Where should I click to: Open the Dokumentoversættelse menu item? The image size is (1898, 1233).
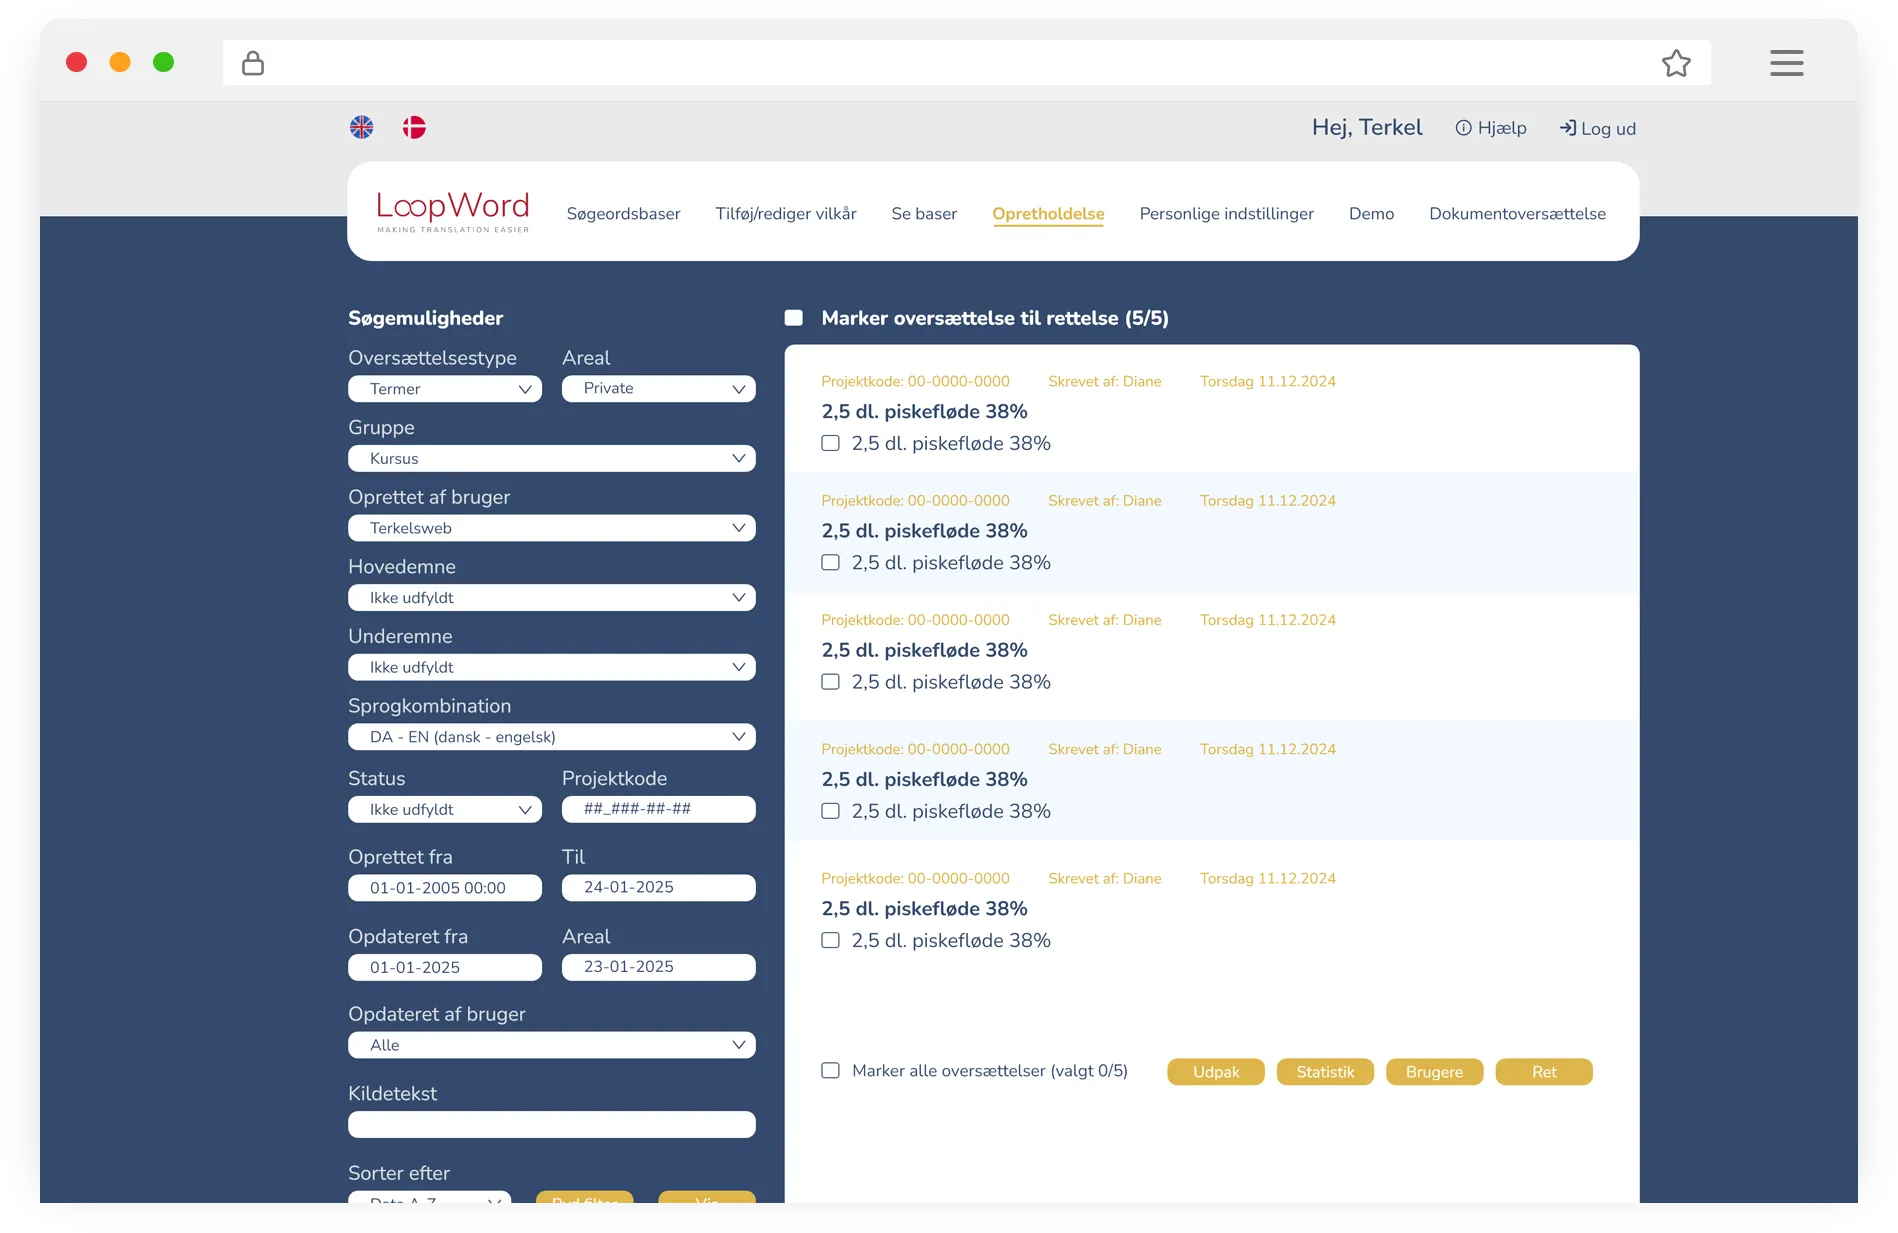pyautogui.click(x=1517, y=214)
